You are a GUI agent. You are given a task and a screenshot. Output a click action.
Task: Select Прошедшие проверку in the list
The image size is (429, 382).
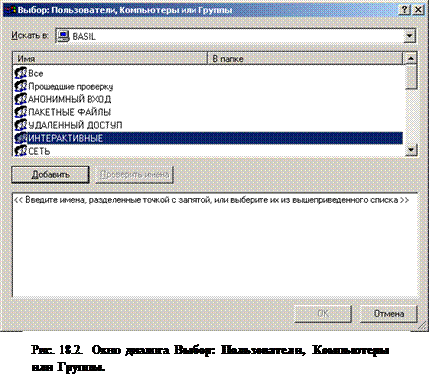(x=208, y=86)
